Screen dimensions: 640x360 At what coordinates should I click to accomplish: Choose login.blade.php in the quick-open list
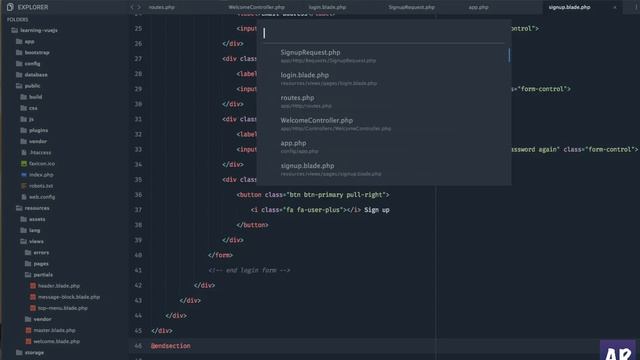[x=384, y=78]
